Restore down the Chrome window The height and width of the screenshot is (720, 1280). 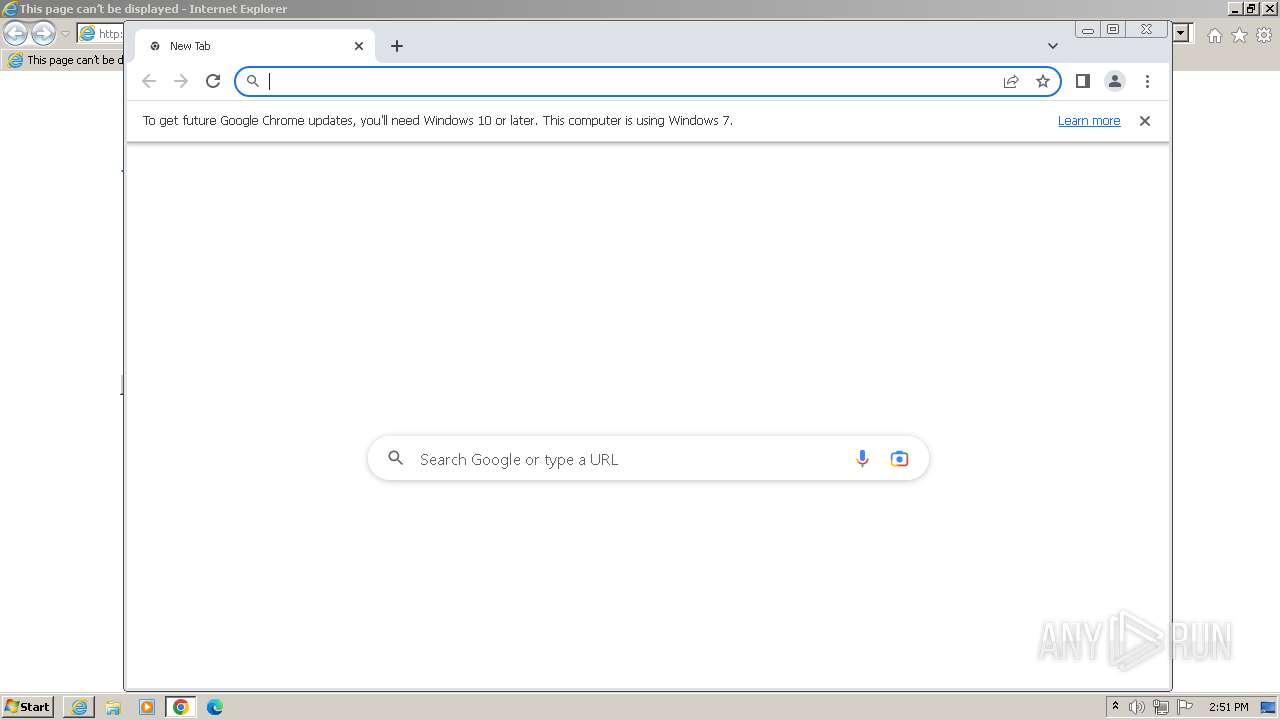[x=1113, y=29]
